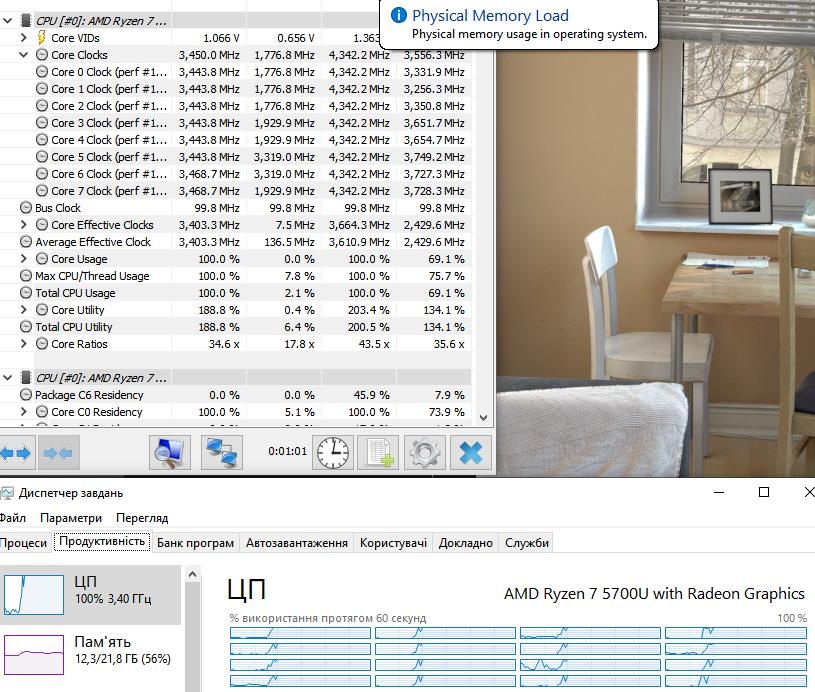Open the Служби tab
Image resolution: width=815 pixels, height=692 pixels.
[x=527, y=543]
